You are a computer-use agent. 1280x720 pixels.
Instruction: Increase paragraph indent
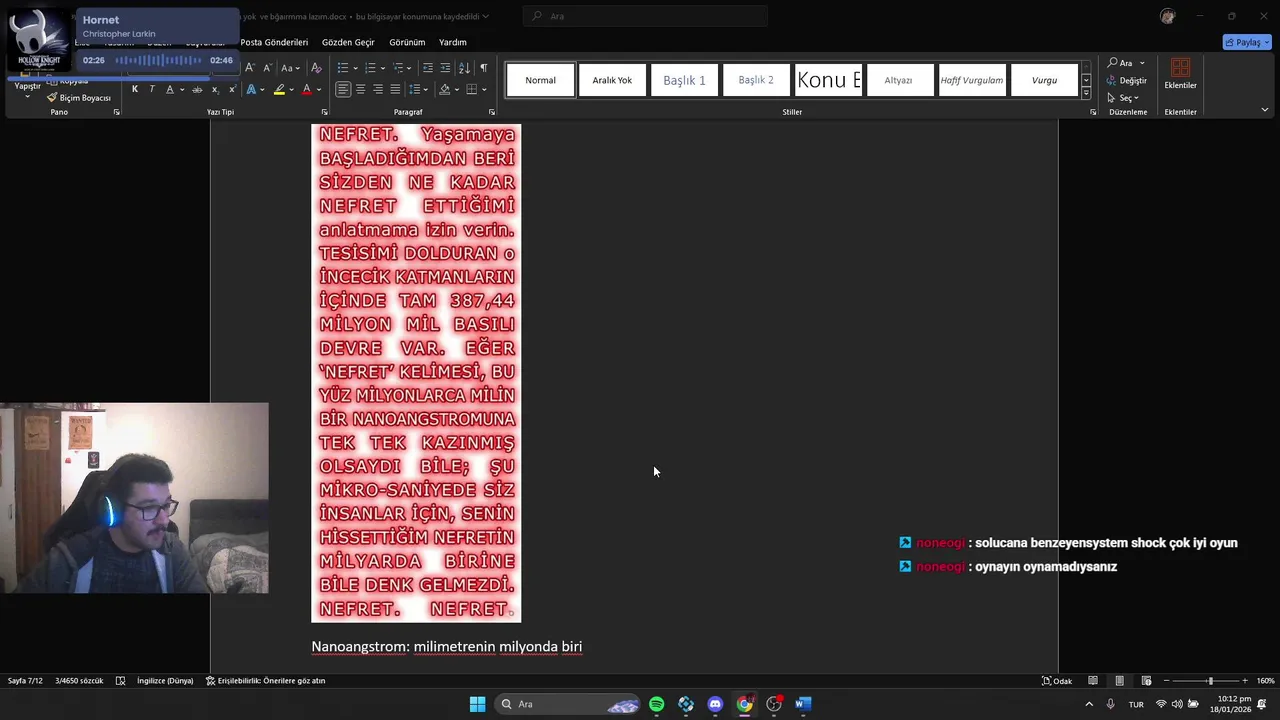445,67
